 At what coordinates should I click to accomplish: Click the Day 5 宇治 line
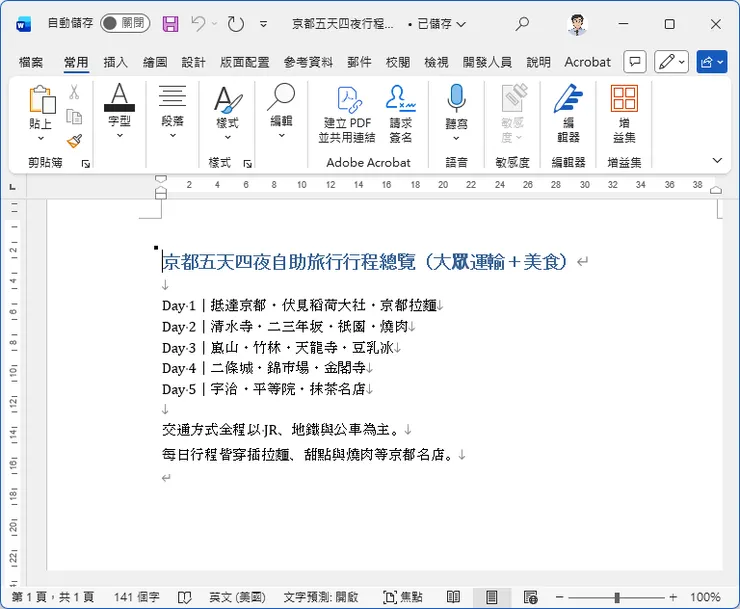tap(264, 389)
